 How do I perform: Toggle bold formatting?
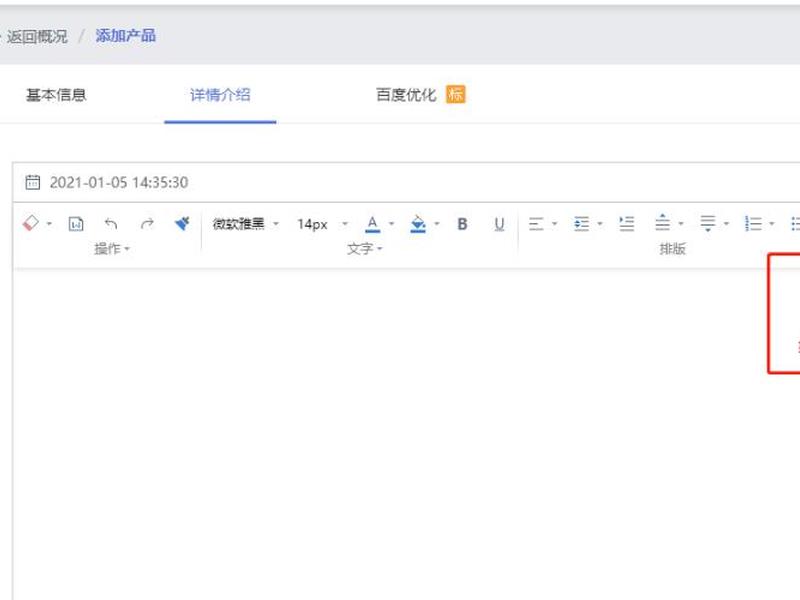pos(462,223)
